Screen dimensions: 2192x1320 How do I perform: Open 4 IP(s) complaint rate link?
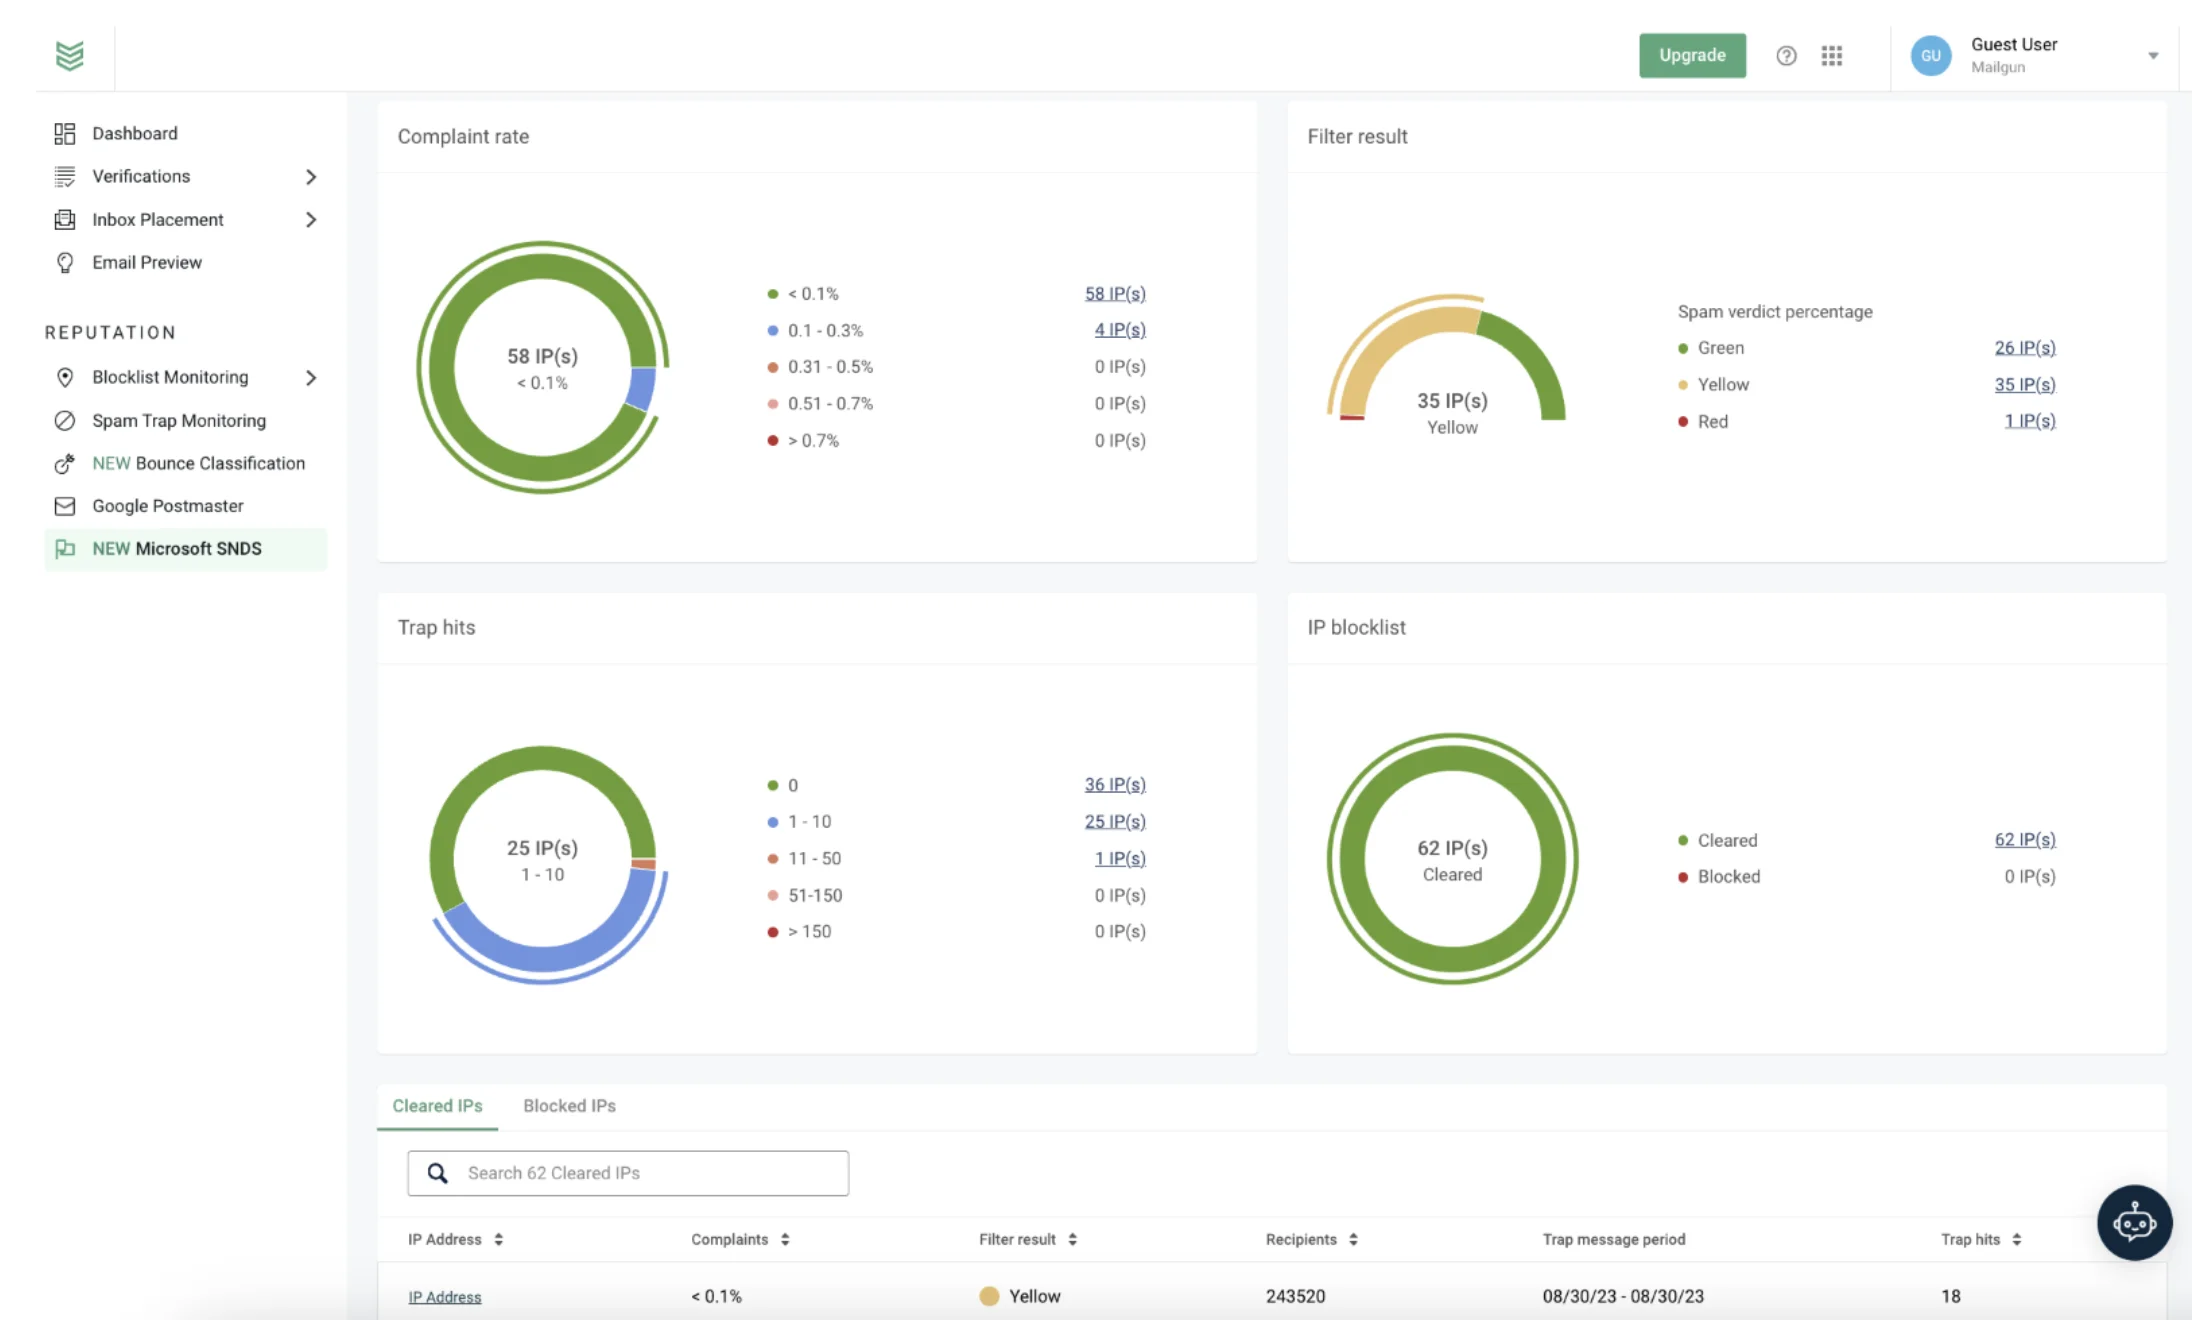pos(1120,330)
